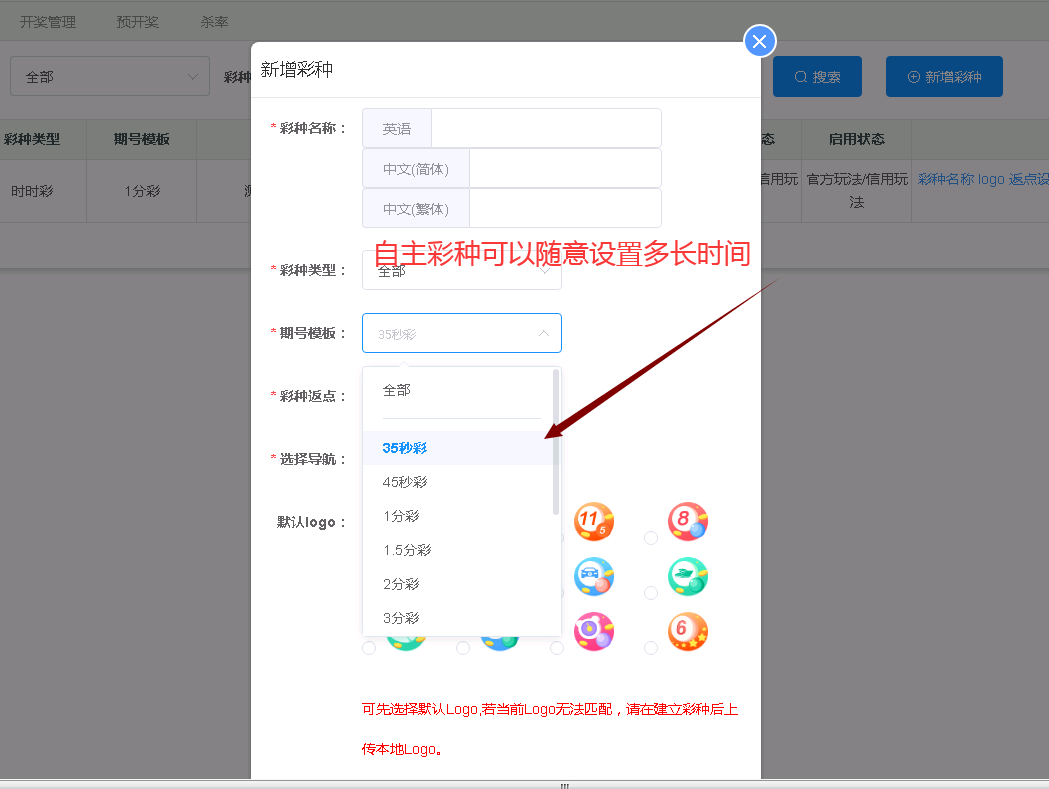Screen dimensions: 1049x789
Task: Pick 3分彩 from the template list
Action: (401, 618)
